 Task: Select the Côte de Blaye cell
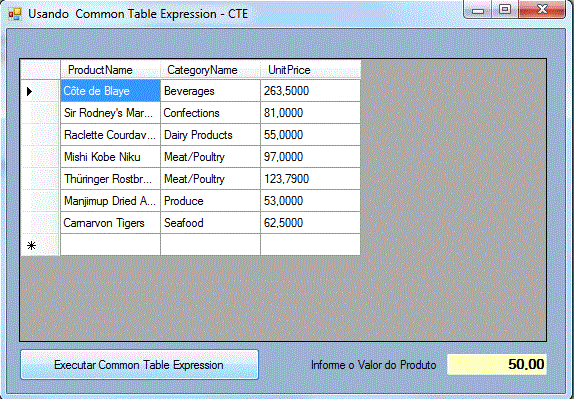[x=110, y=91]
